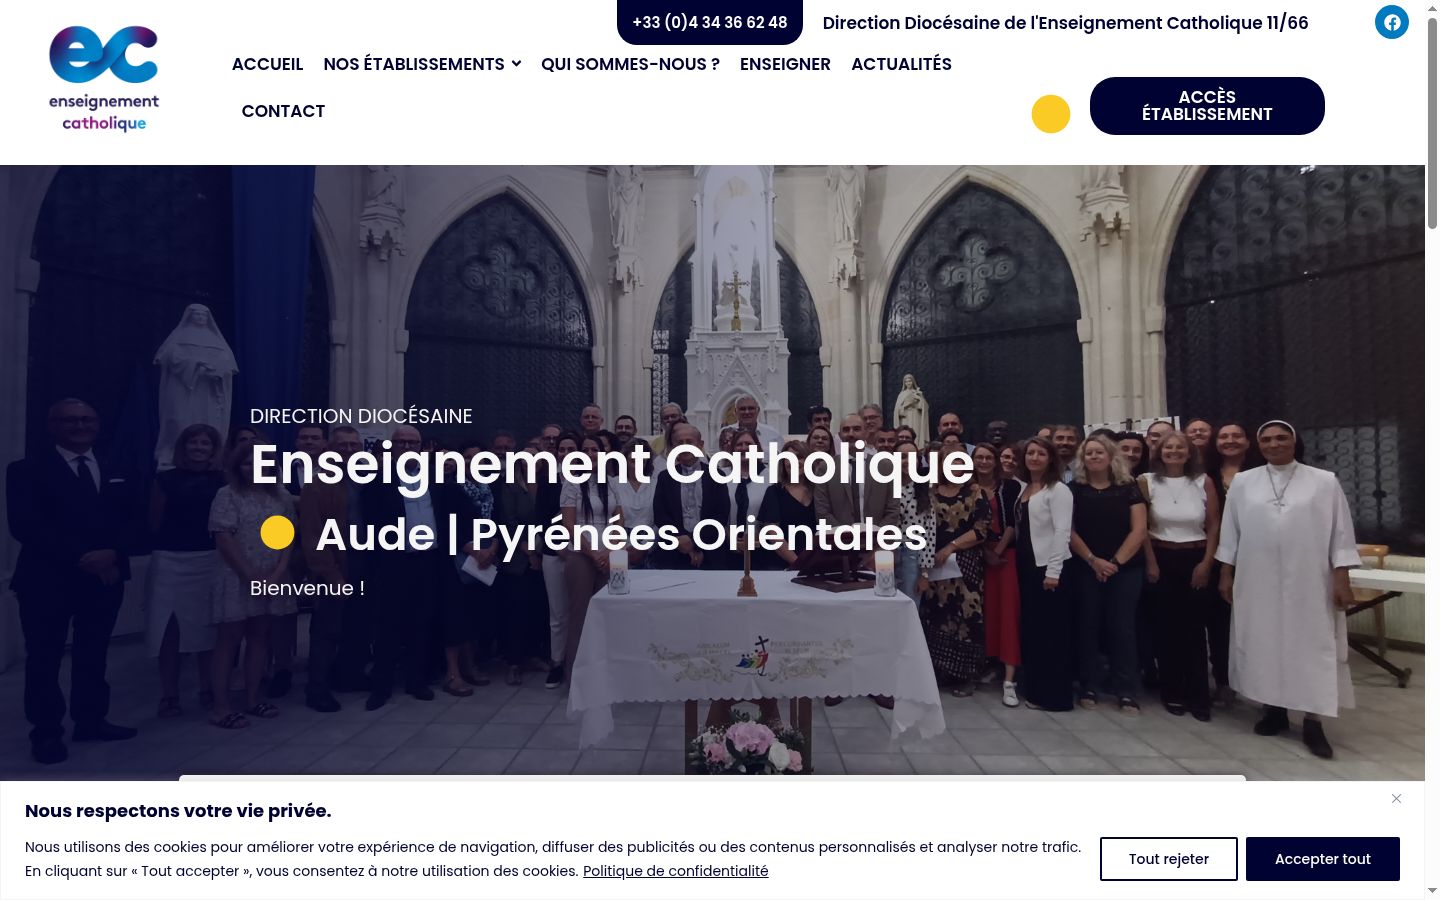Call the +33 (0)4 34 36 62 48 number
1440x900 pixels.
tap(710, 22)
